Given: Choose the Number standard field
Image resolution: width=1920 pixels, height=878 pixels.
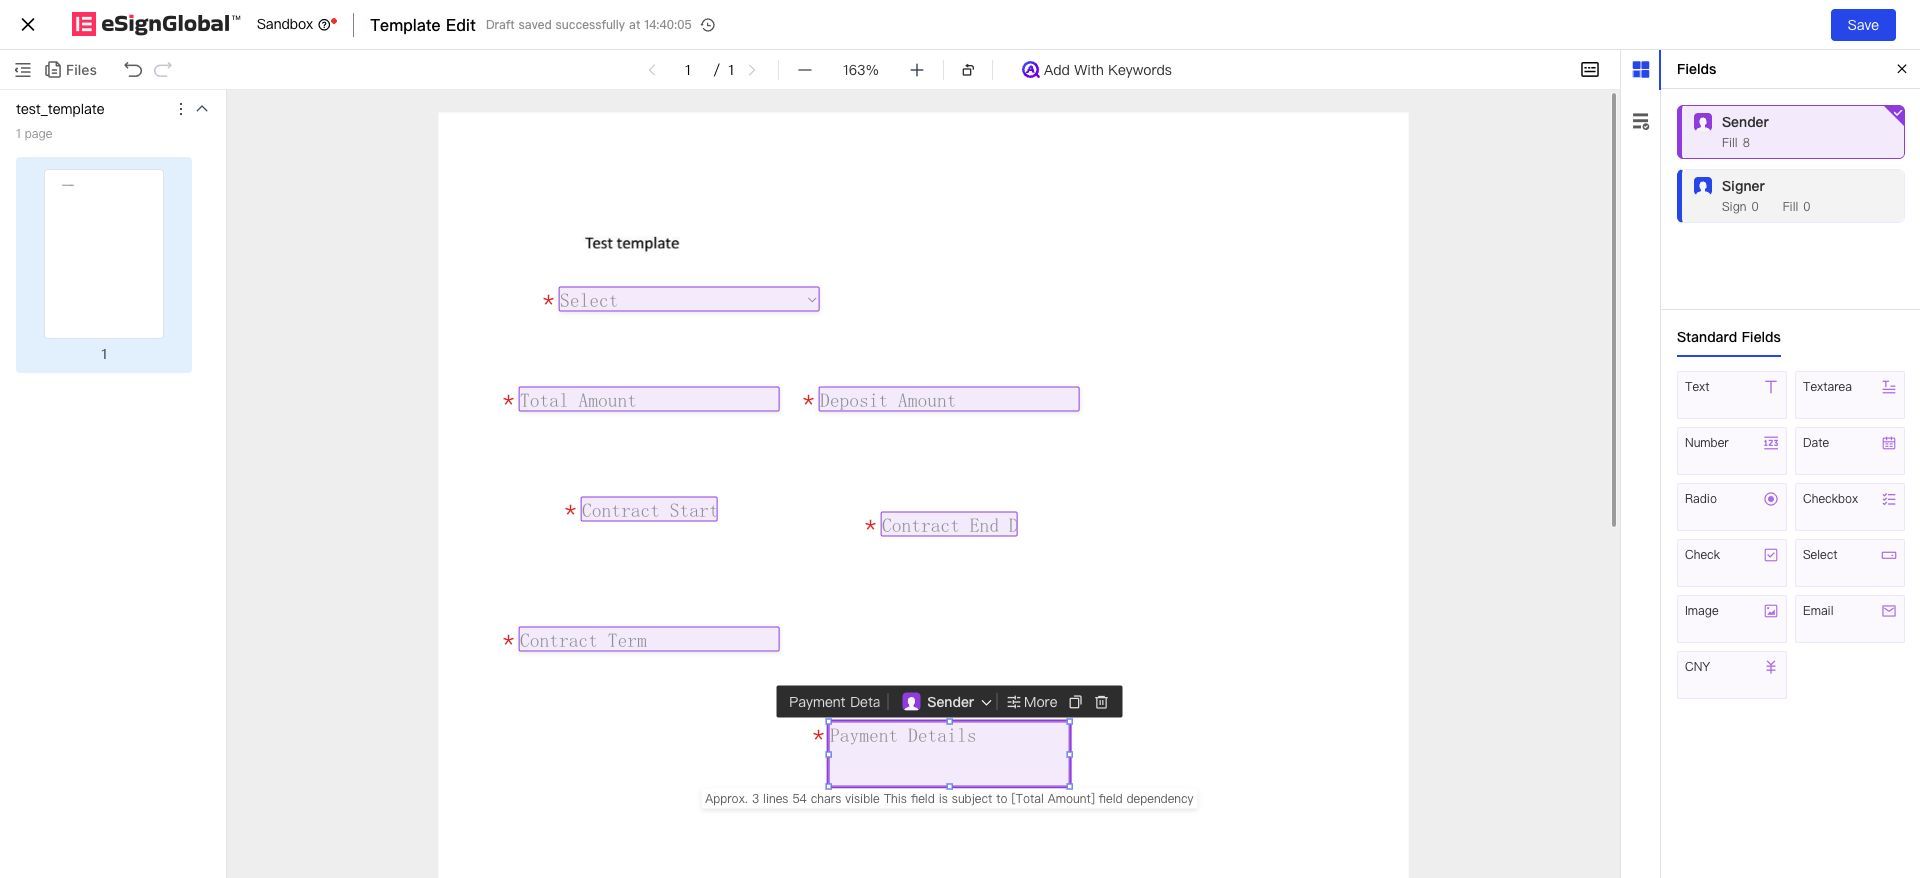Looking at the screenshot, I should click(1732, 451).
